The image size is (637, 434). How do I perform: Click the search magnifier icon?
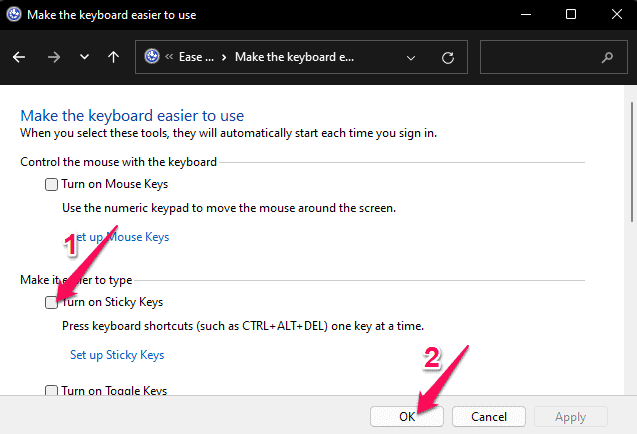pos(606,57)
